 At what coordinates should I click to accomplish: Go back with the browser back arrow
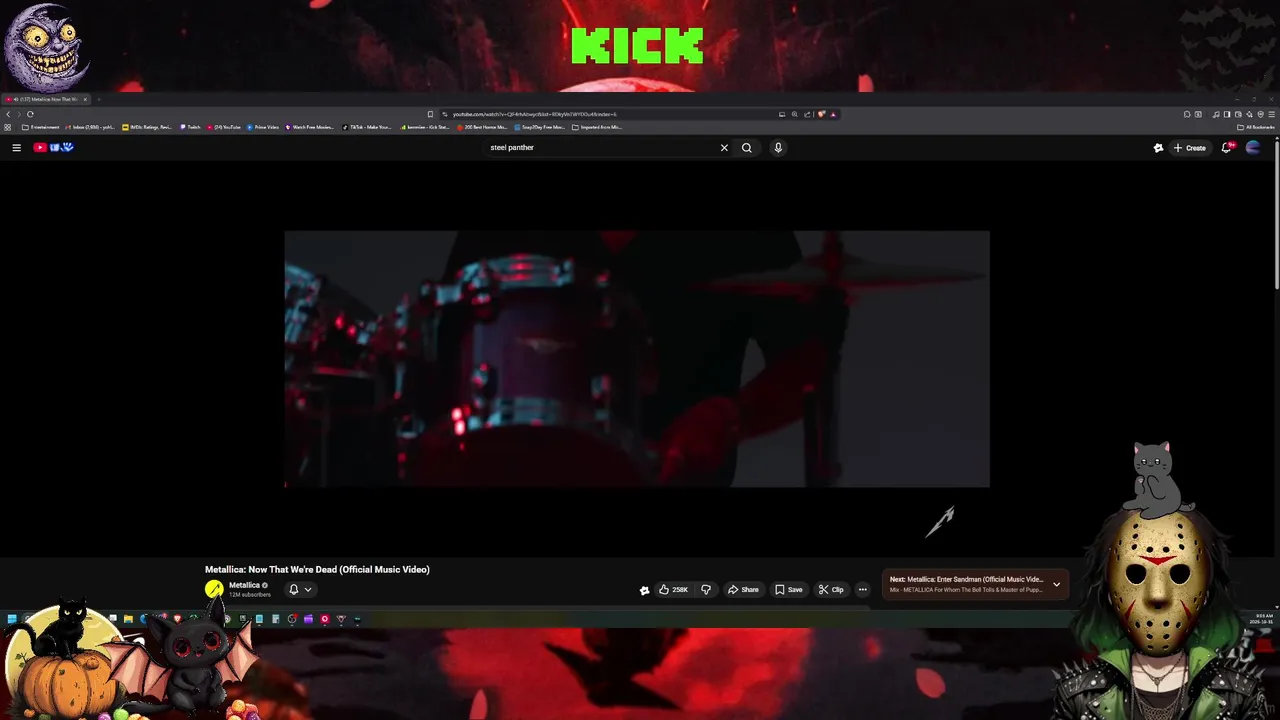[8, 114]
